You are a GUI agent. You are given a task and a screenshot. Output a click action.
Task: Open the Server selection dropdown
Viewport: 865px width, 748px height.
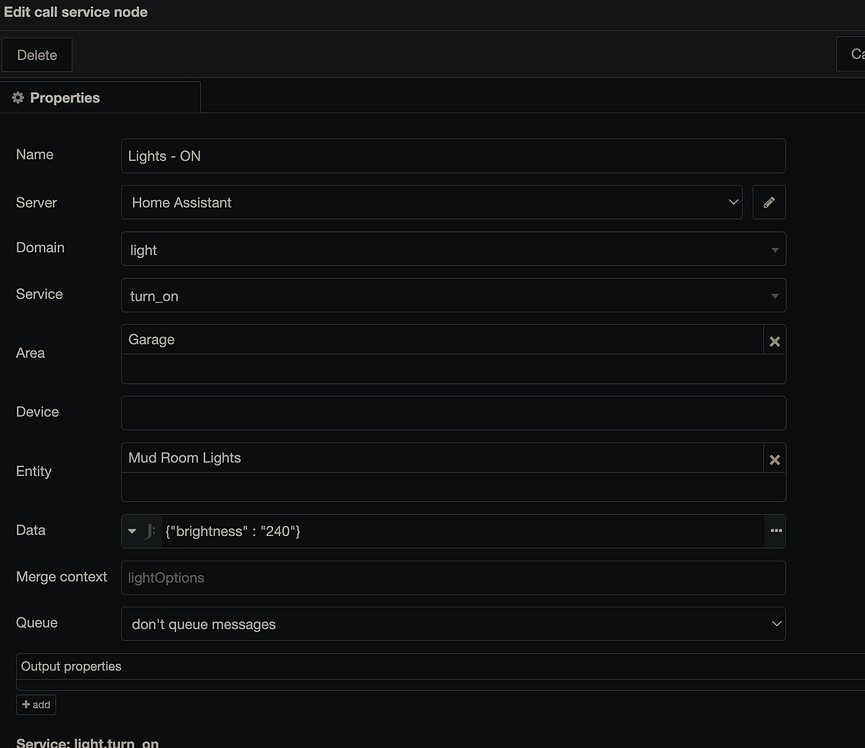pyautogui.click(x=735, y=201)
